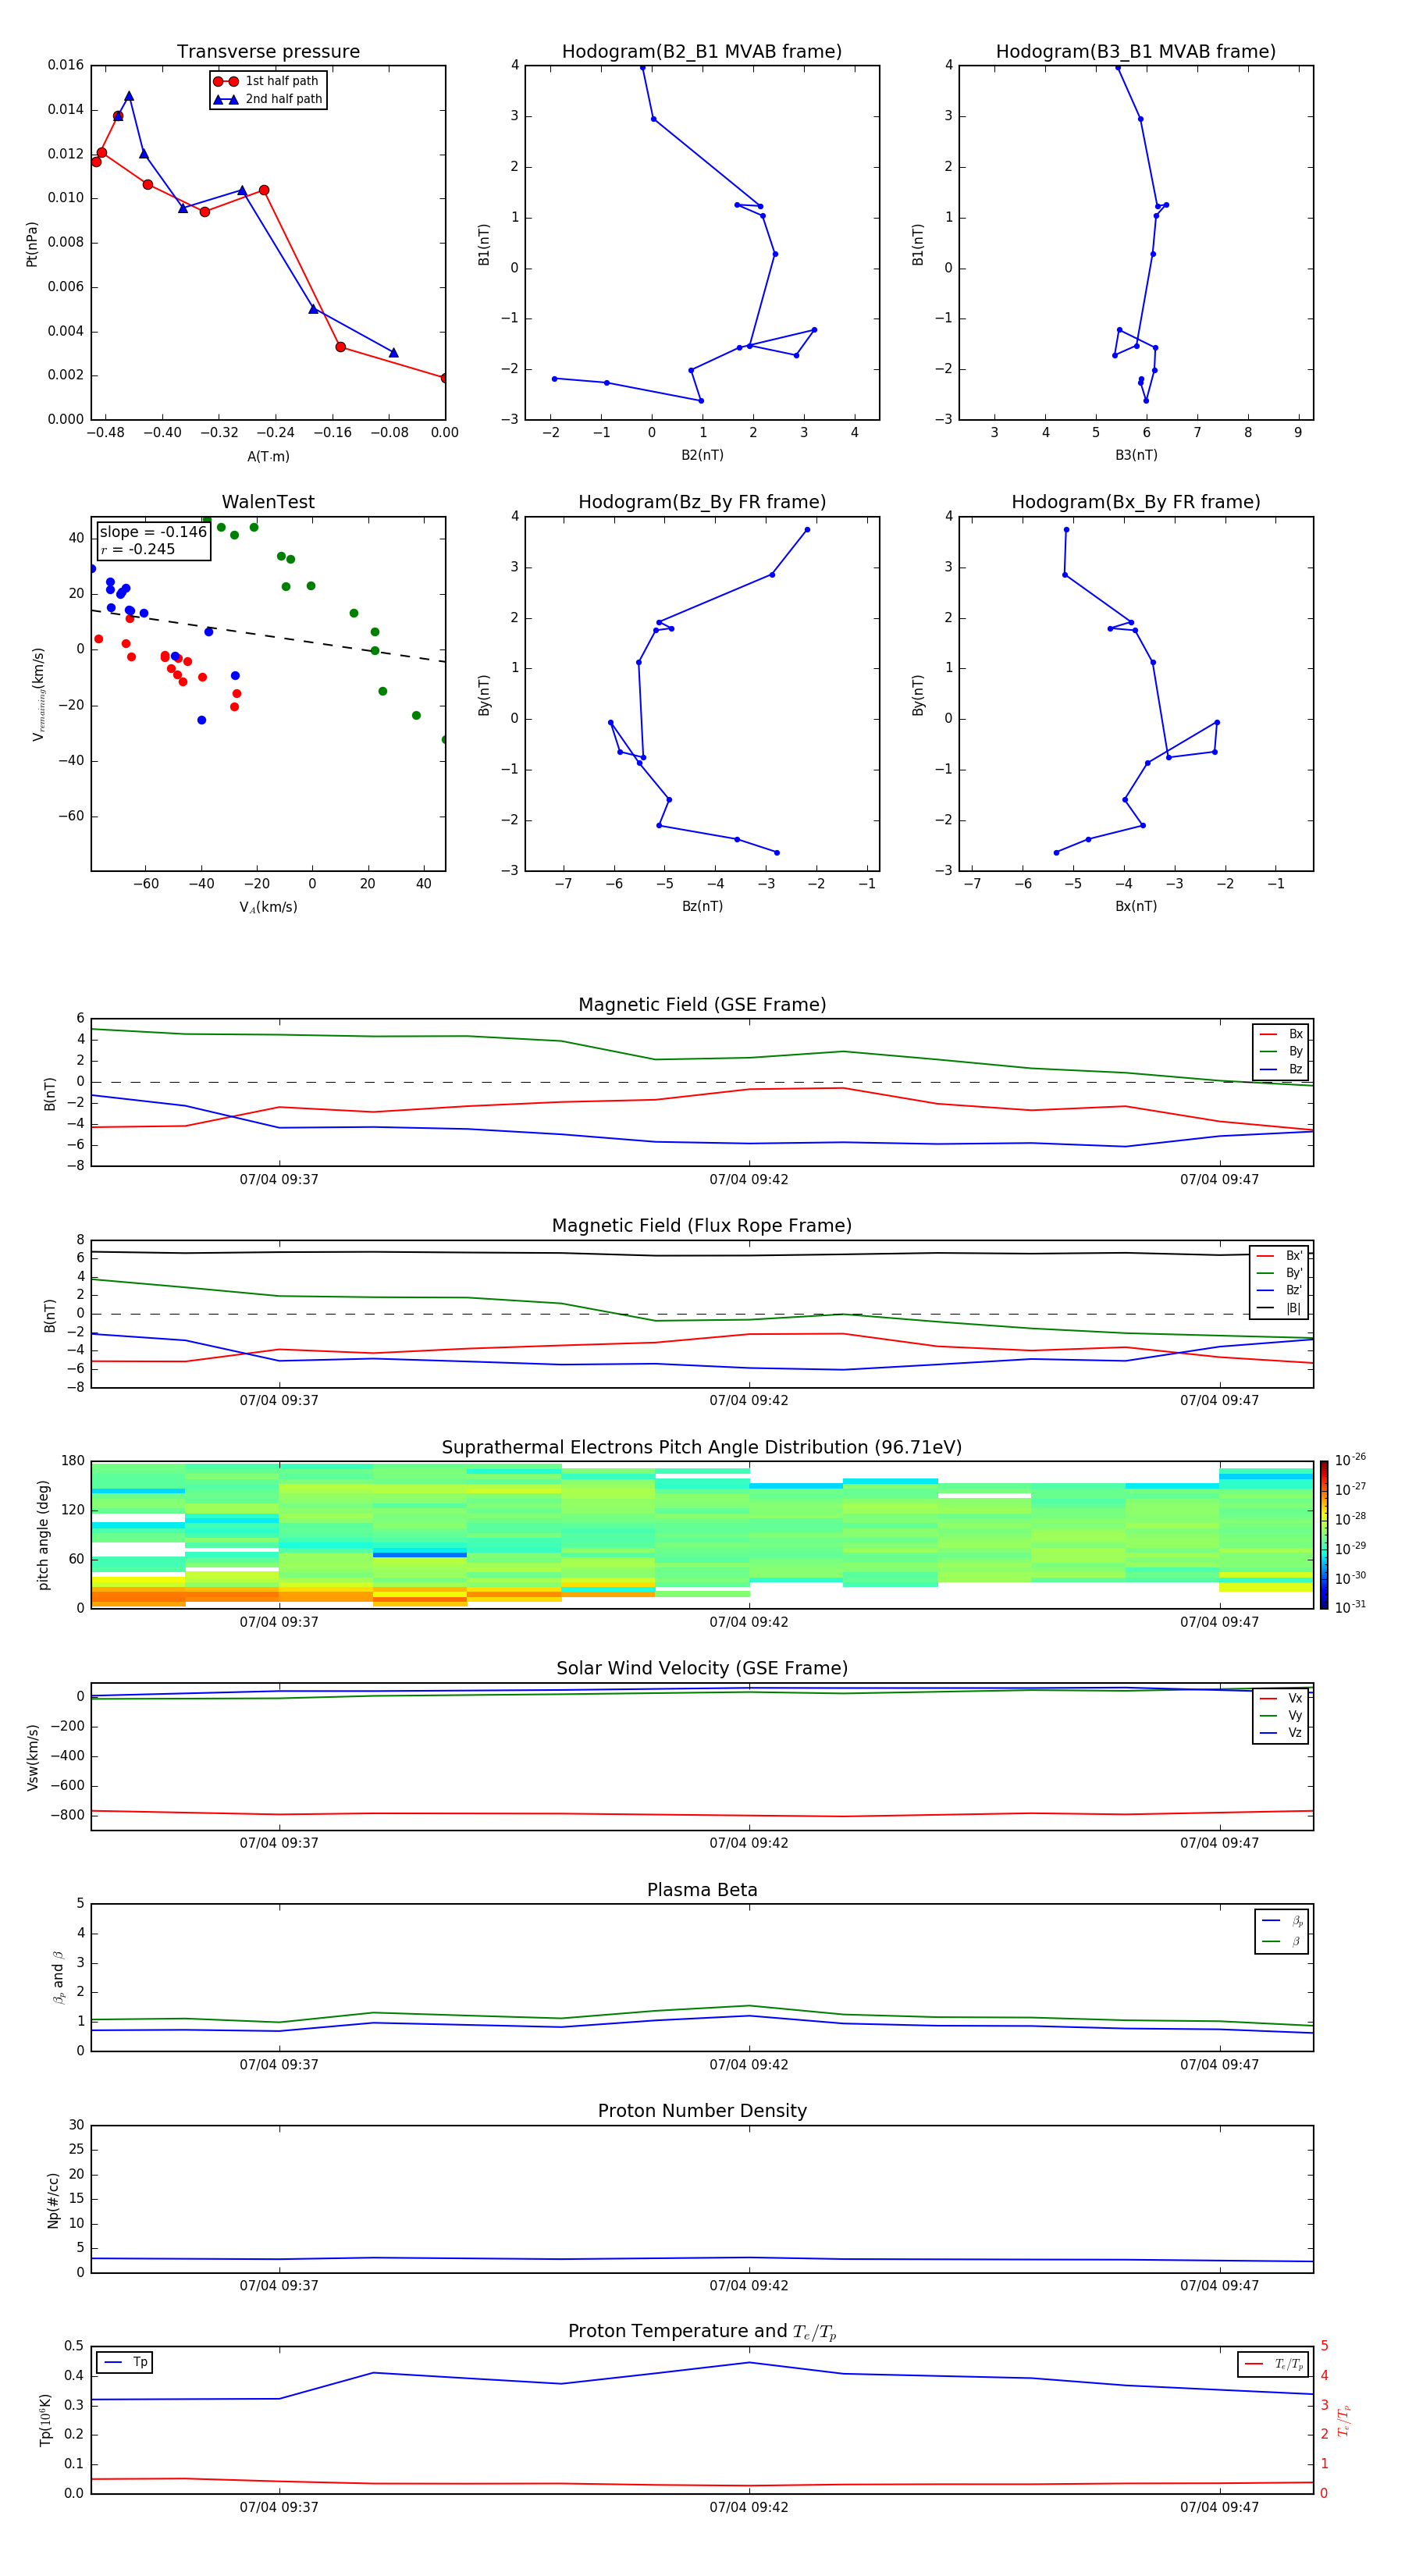Click the pitch angle distribution colorbar
1405x2576 pixels.
point(1324,1535)
